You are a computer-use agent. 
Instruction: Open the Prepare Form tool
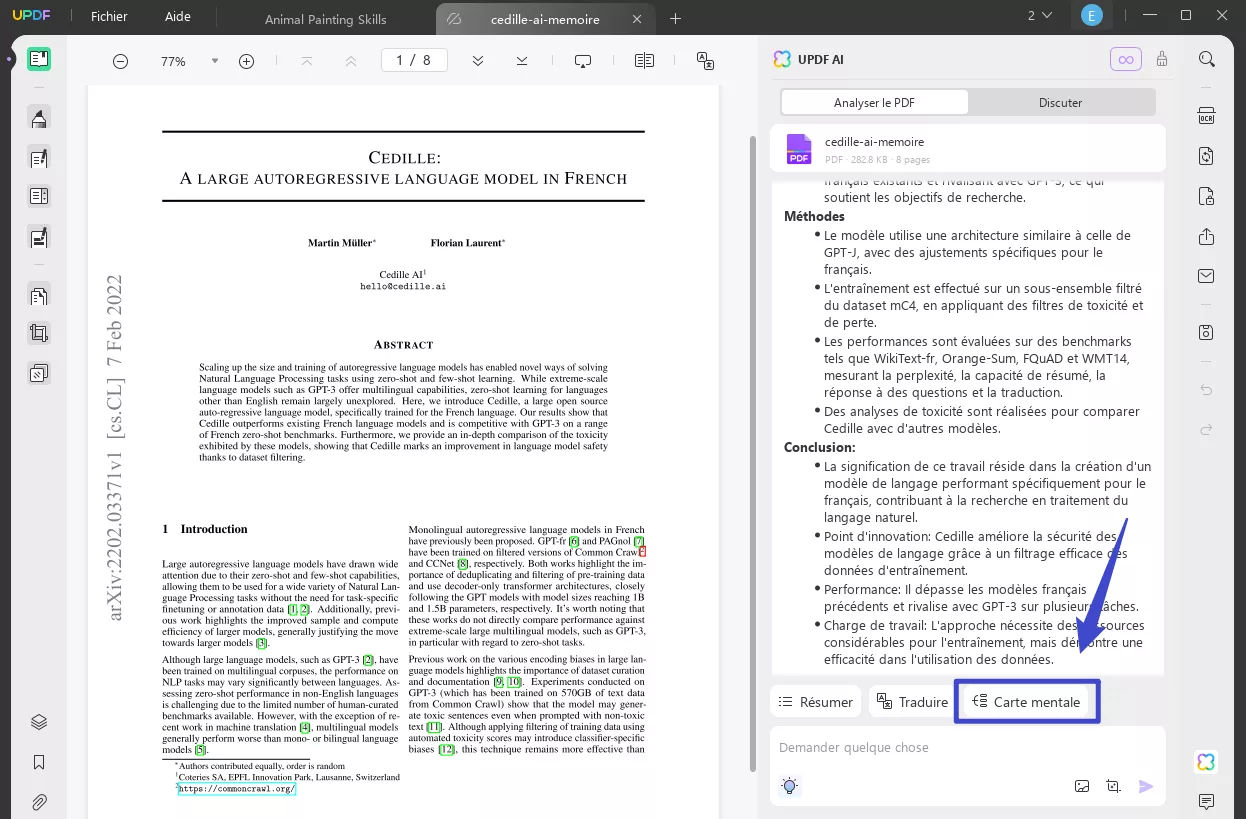coord(39,196)
